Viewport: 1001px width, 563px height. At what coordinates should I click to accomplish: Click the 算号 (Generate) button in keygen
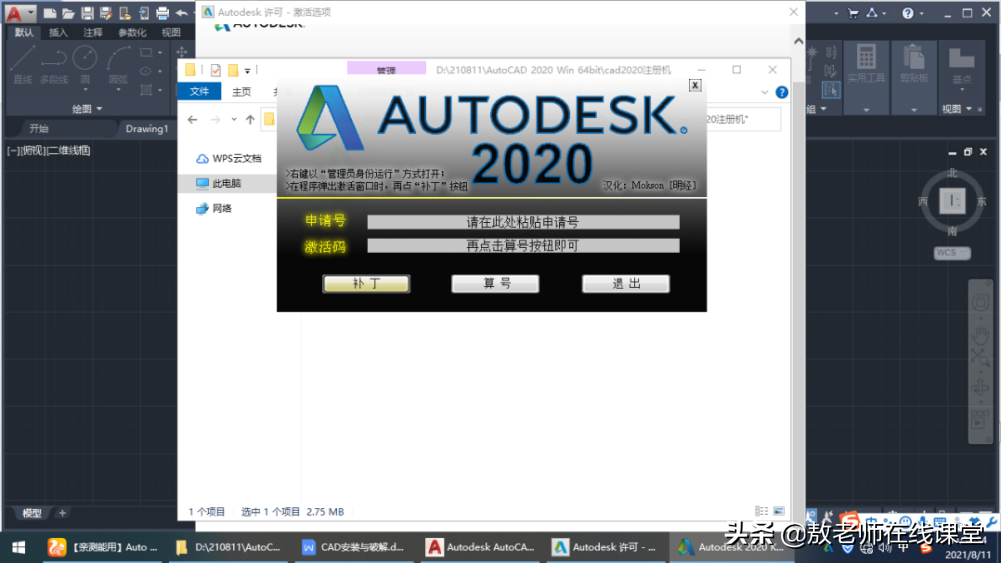tap(495, 283)
